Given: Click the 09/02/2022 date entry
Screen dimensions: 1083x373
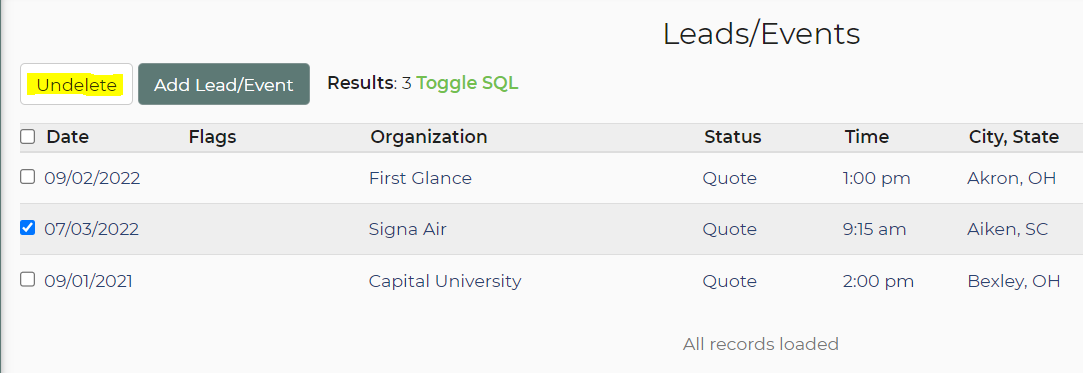Looking at the screenshot, I should pyautogui.click(x=93, y=178).
